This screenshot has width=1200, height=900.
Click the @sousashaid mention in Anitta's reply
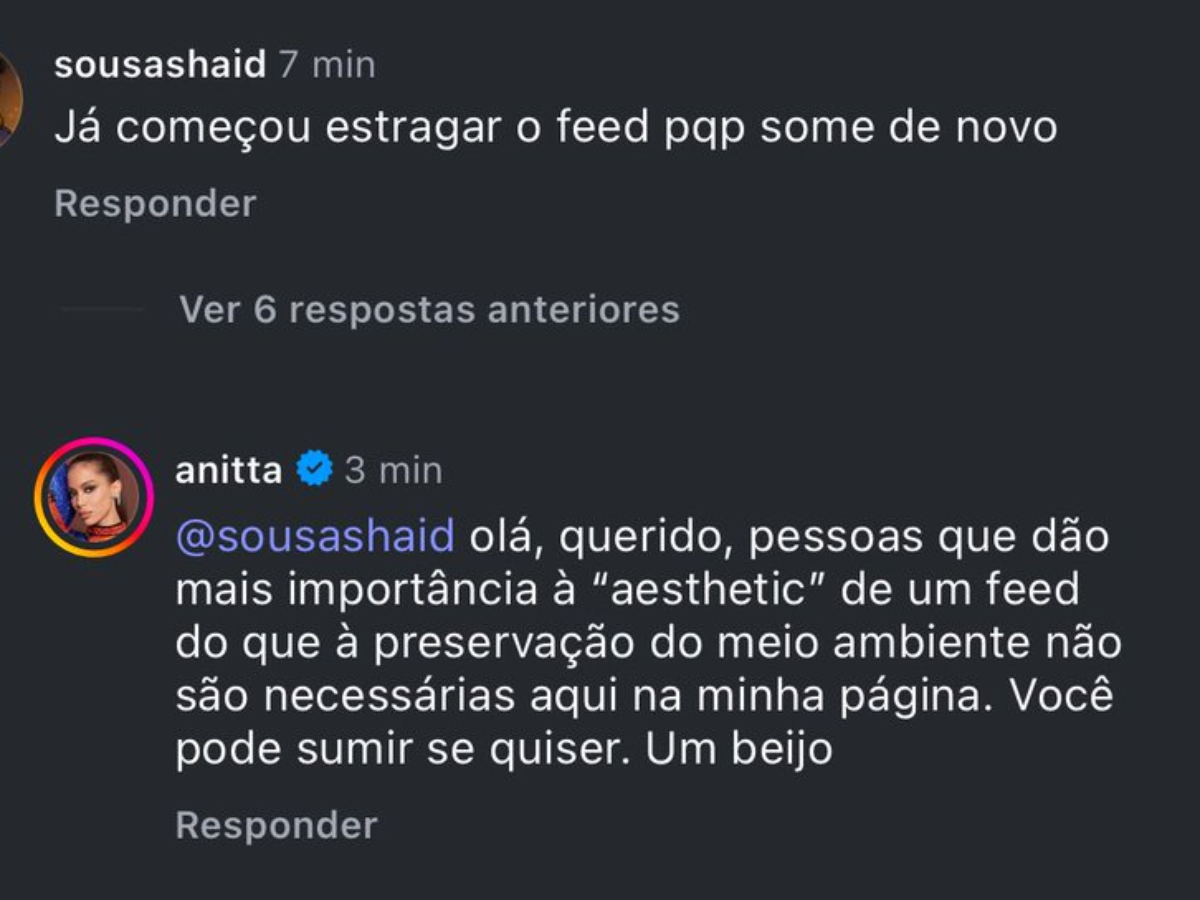(315, 536)
